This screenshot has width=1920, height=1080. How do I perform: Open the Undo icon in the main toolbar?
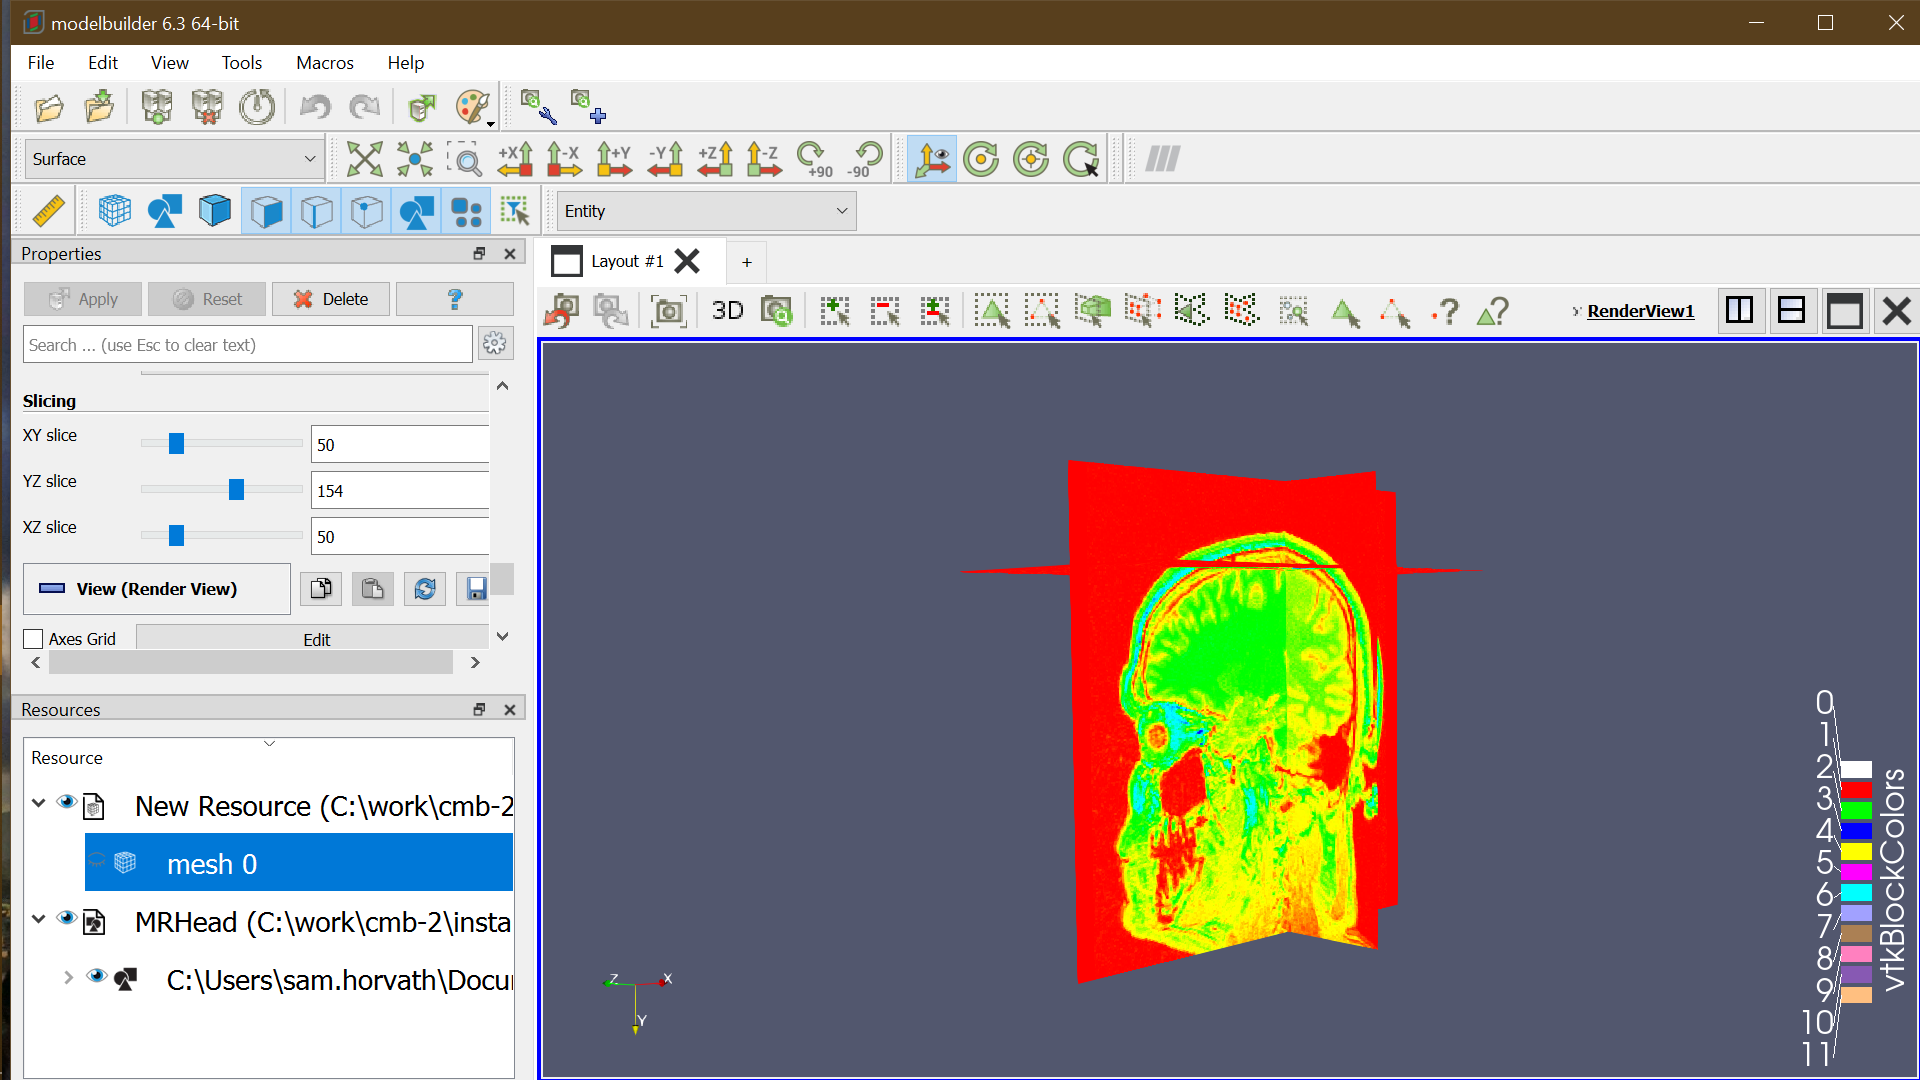314,106
